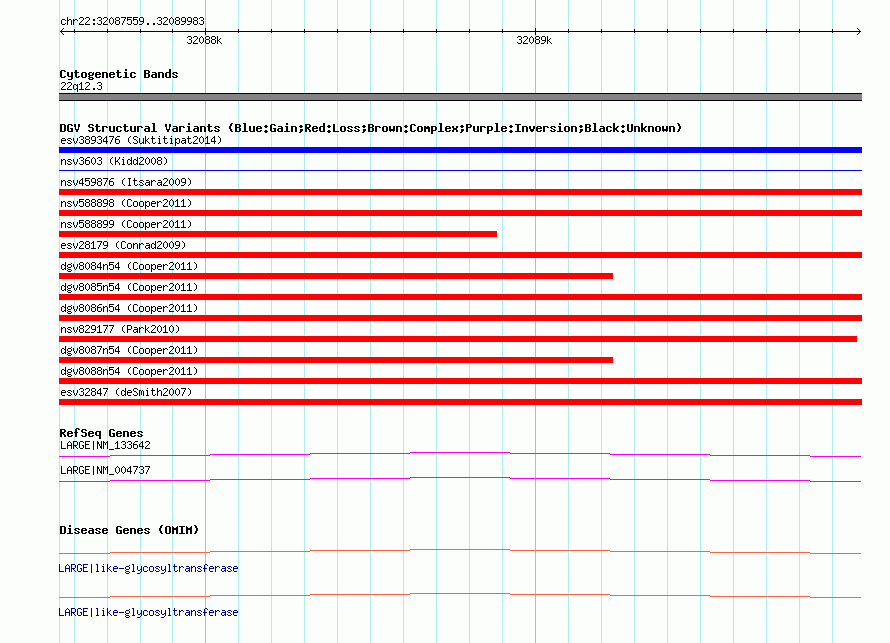Click the nsv459876 (Itsara2009) label
890x643 pixels.
tap(126, 182)
